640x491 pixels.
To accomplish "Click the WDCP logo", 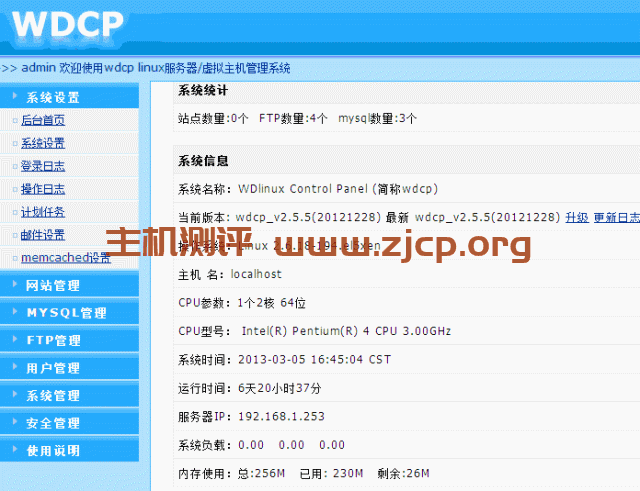I will [67, 25].
